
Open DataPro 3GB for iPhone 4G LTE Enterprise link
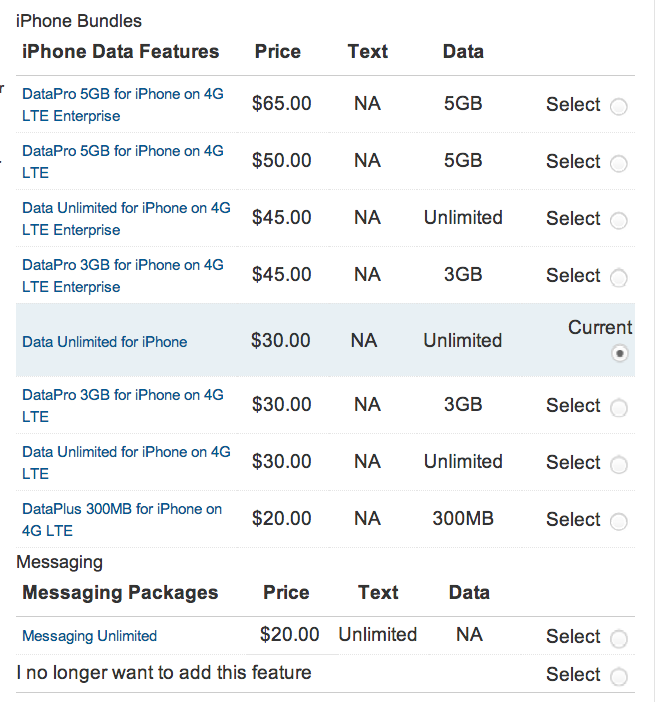tap(123, 275)
